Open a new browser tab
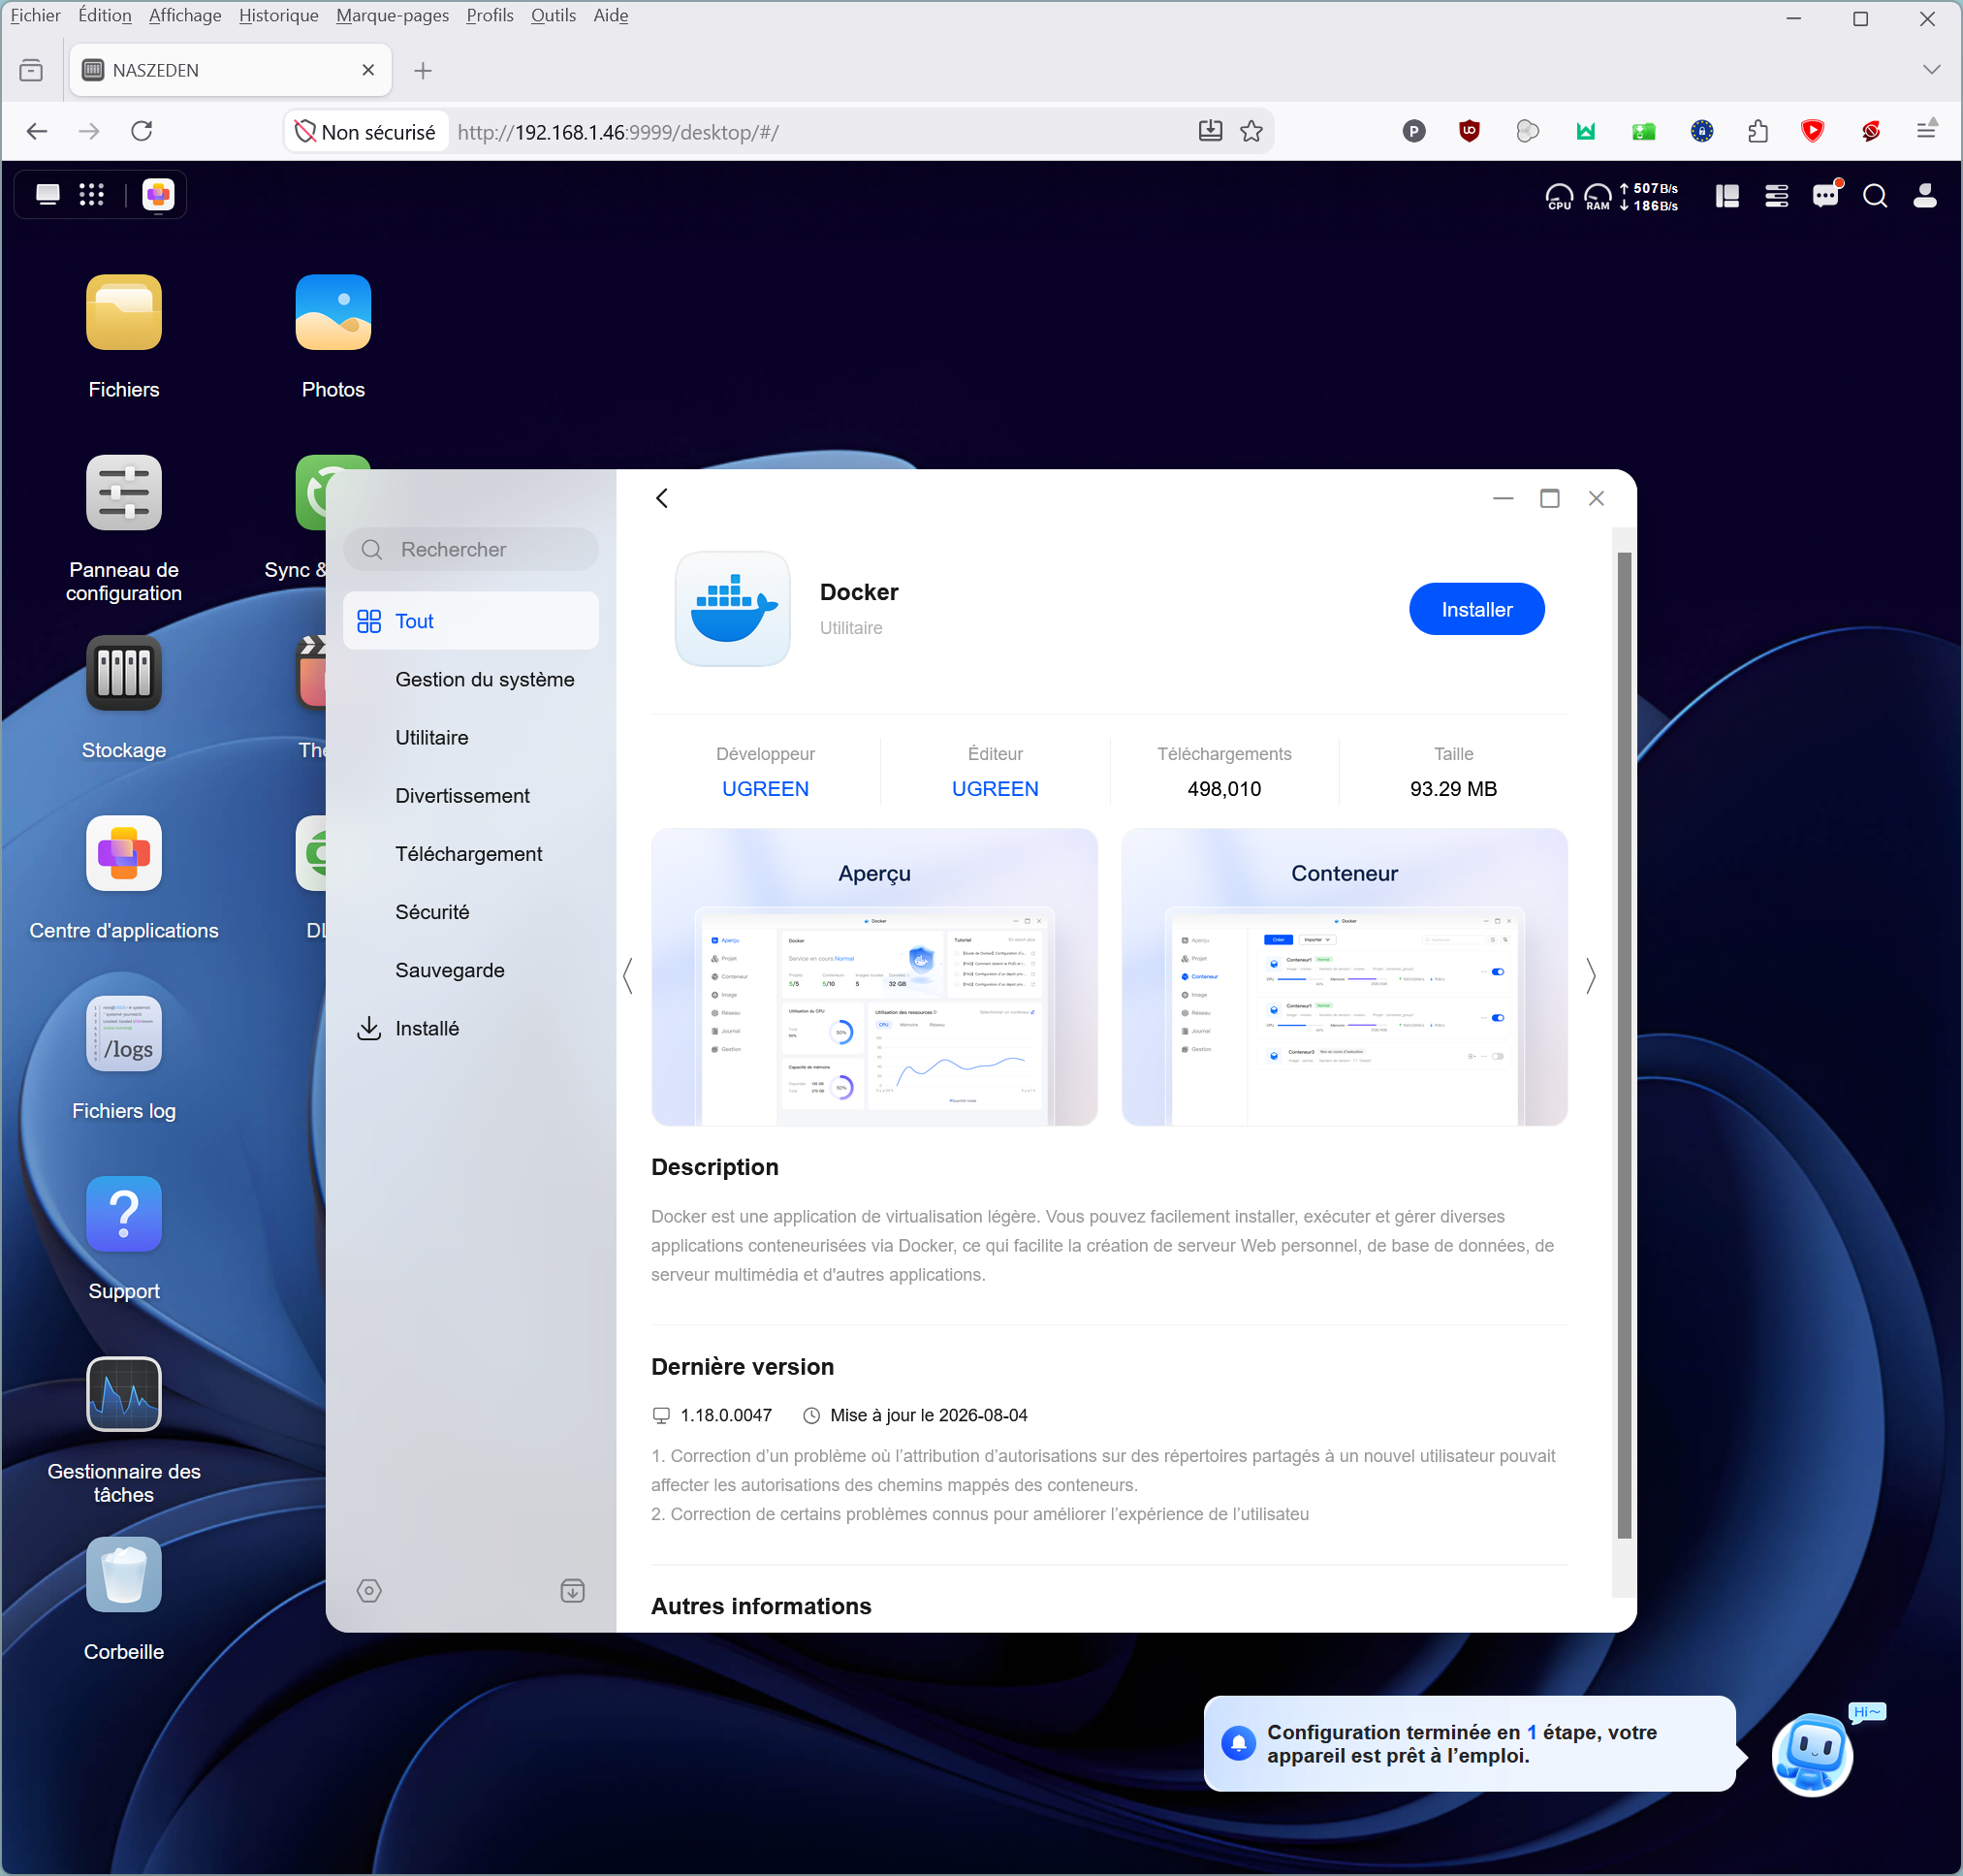The image size is (1963, 1876). [423, 70]
